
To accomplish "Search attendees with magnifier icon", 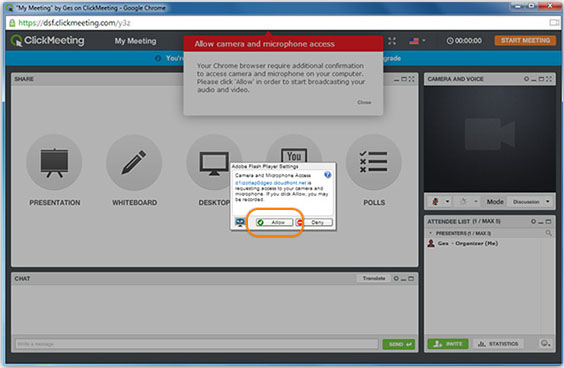I will (548, 233).
